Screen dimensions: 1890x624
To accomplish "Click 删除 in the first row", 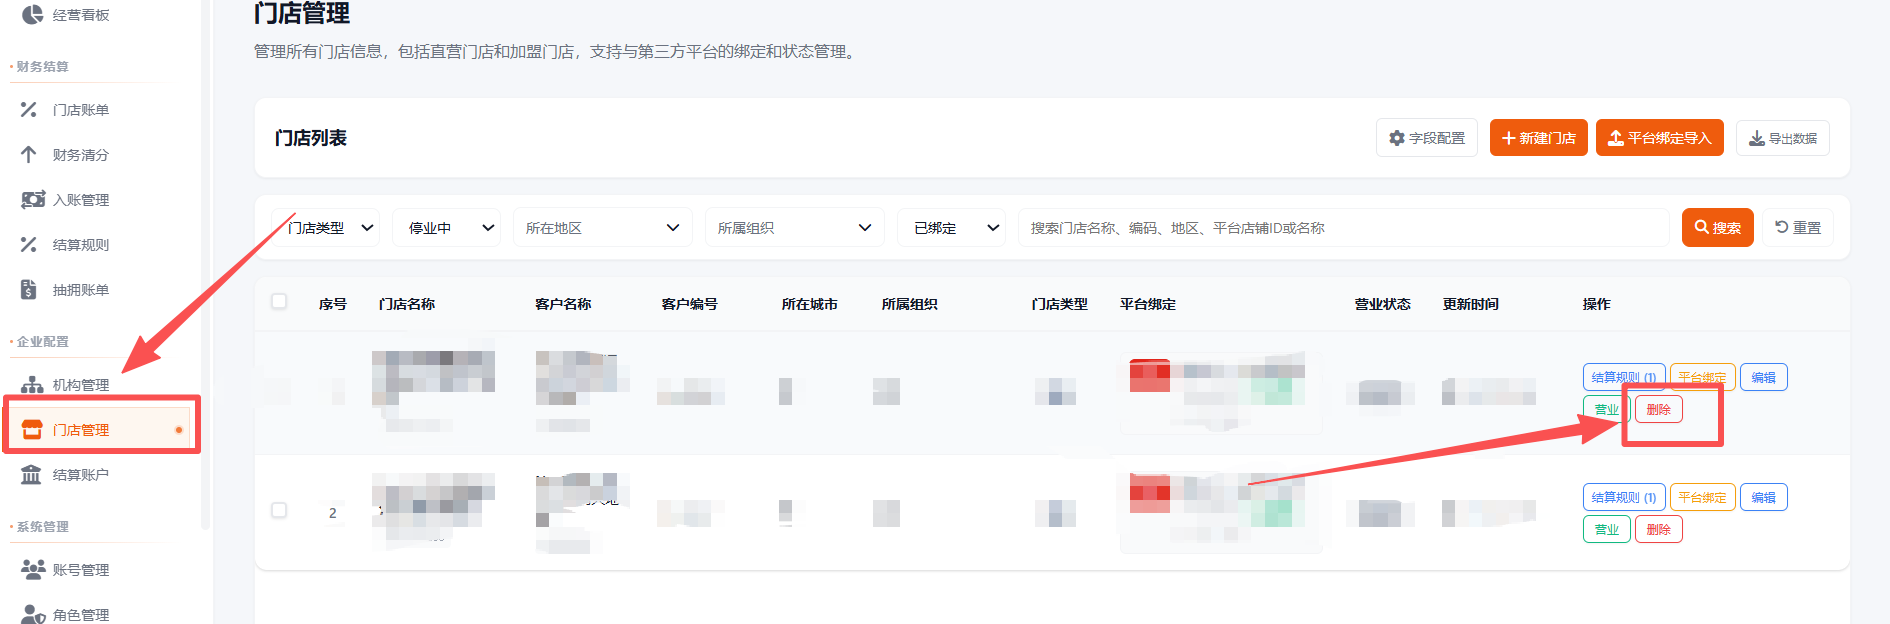I will click(1659, 409).
